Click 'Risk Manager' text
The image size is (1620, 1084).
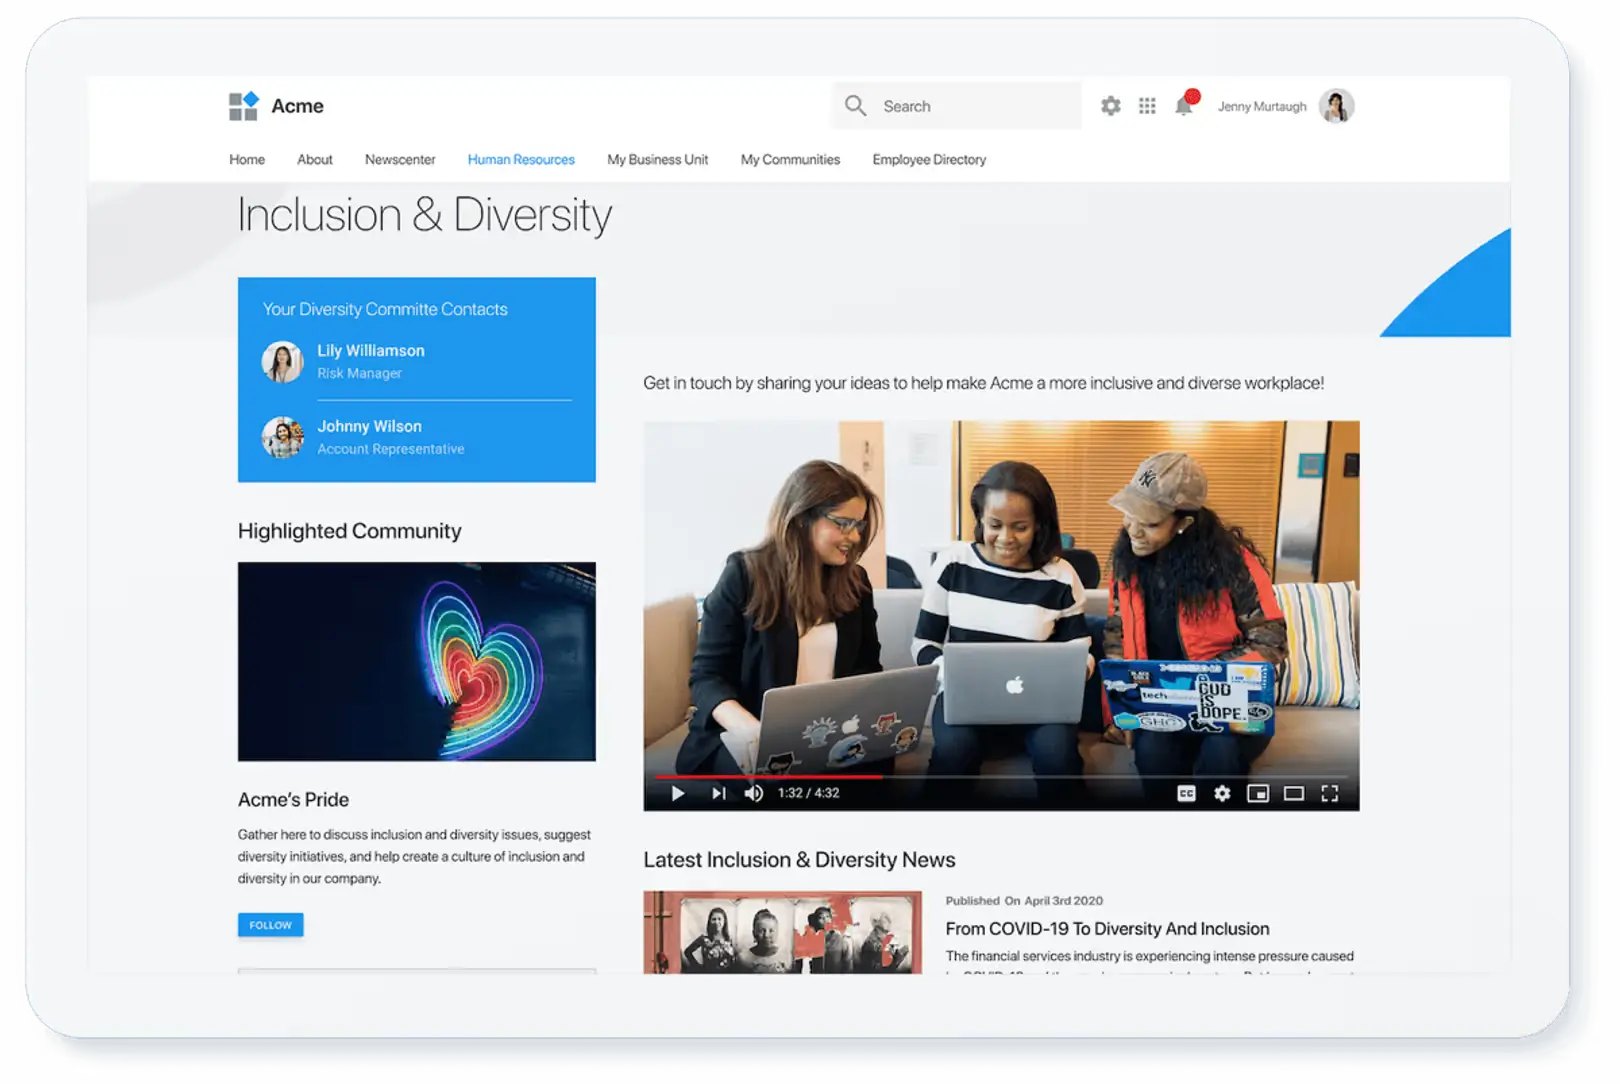[359, 374]
